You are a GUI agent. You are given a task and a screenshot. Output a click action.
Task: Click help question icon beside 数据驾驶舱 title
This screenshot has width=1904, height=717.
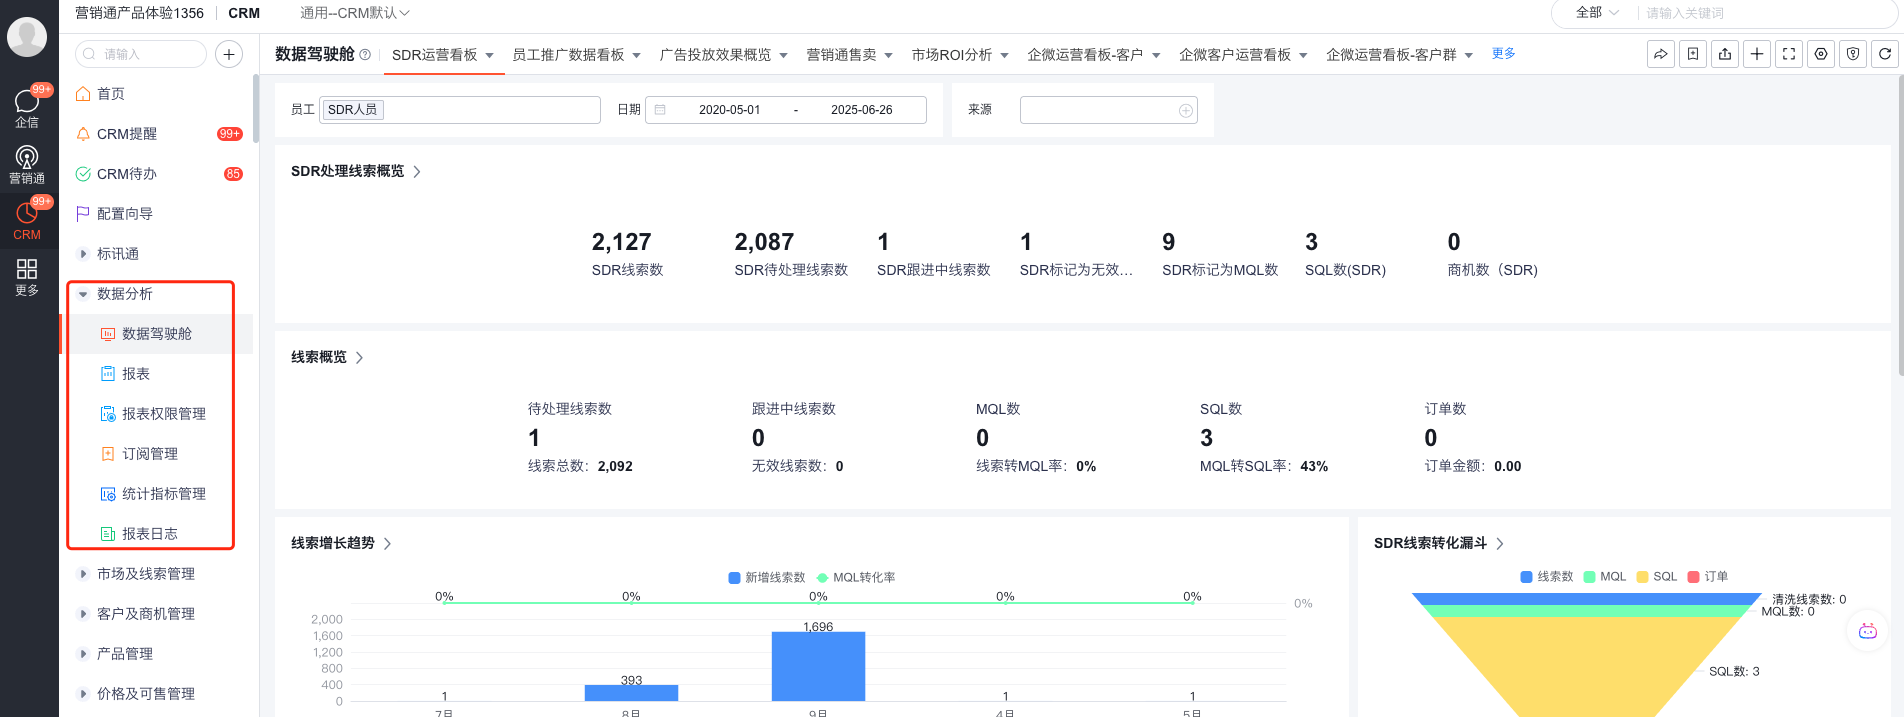[365, 55]
